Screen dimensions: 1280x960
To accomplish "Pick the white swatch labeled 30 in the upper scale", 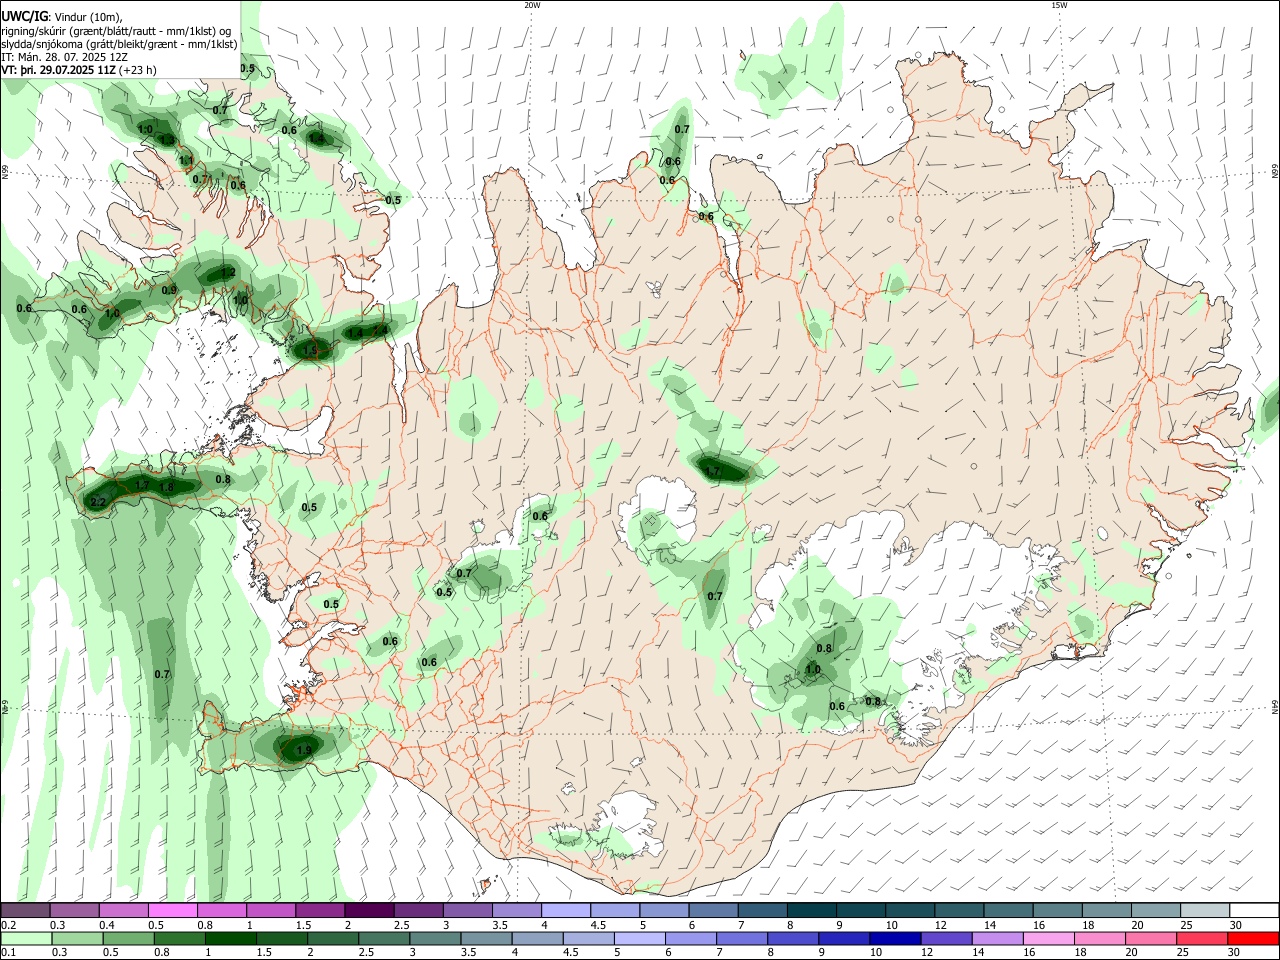I will pyautogui.click(x=1254, y=911).
